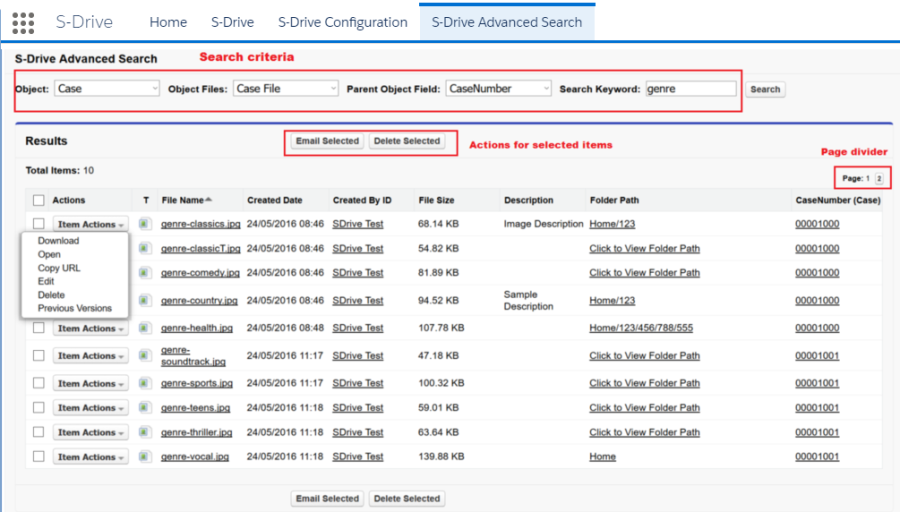The width and height of the screenshot is (900, 512).
Task: Click file type icon for genre-teens.jpg
Action: click(x=145, y=408)
